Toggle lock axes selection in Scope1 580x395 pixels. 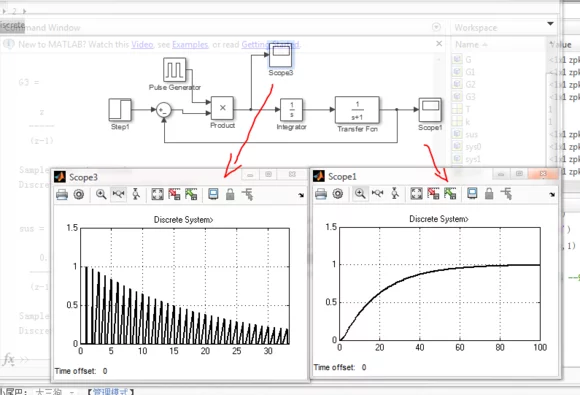pyautogui.click(x=489, y=194)
